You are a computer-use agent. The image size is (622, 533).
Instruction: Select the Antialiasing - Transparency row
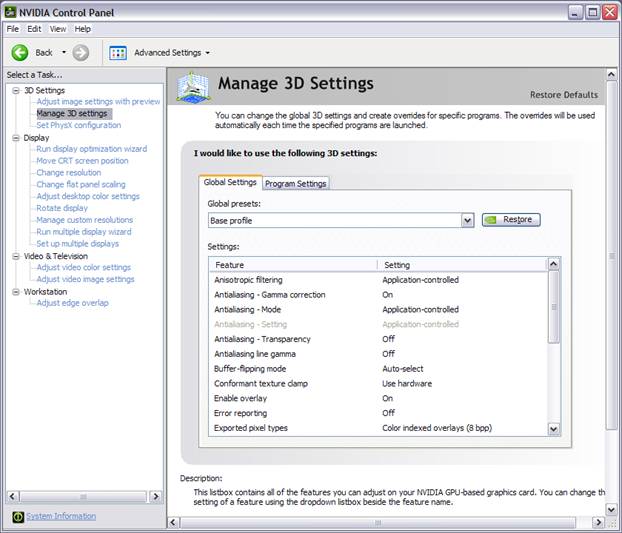point(378,339)
